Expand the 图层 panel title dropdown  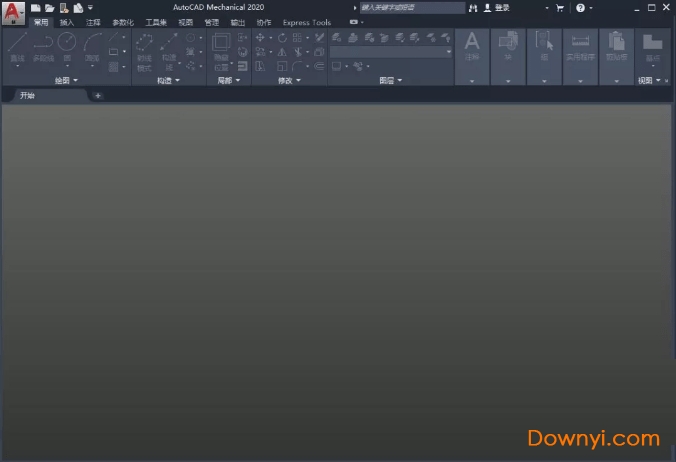click(x=391, y=80)
